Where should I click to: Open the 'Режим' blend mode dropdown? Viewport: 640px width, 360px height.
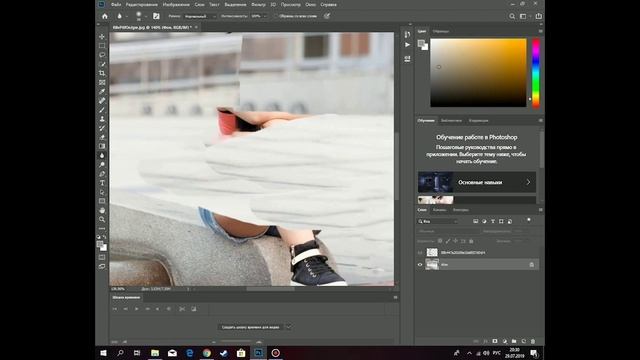[x=200, y=16]
